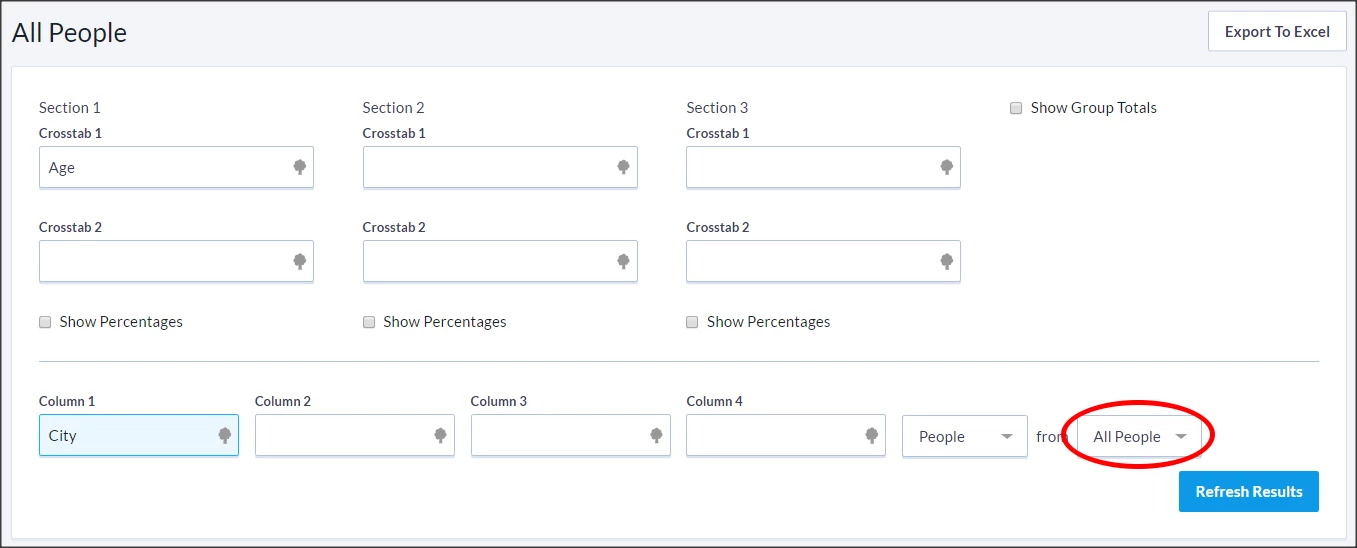Enable Show Group Totals checkbox
Image resolution: width=1357 pixels, height=548 pixels.
1016,108
